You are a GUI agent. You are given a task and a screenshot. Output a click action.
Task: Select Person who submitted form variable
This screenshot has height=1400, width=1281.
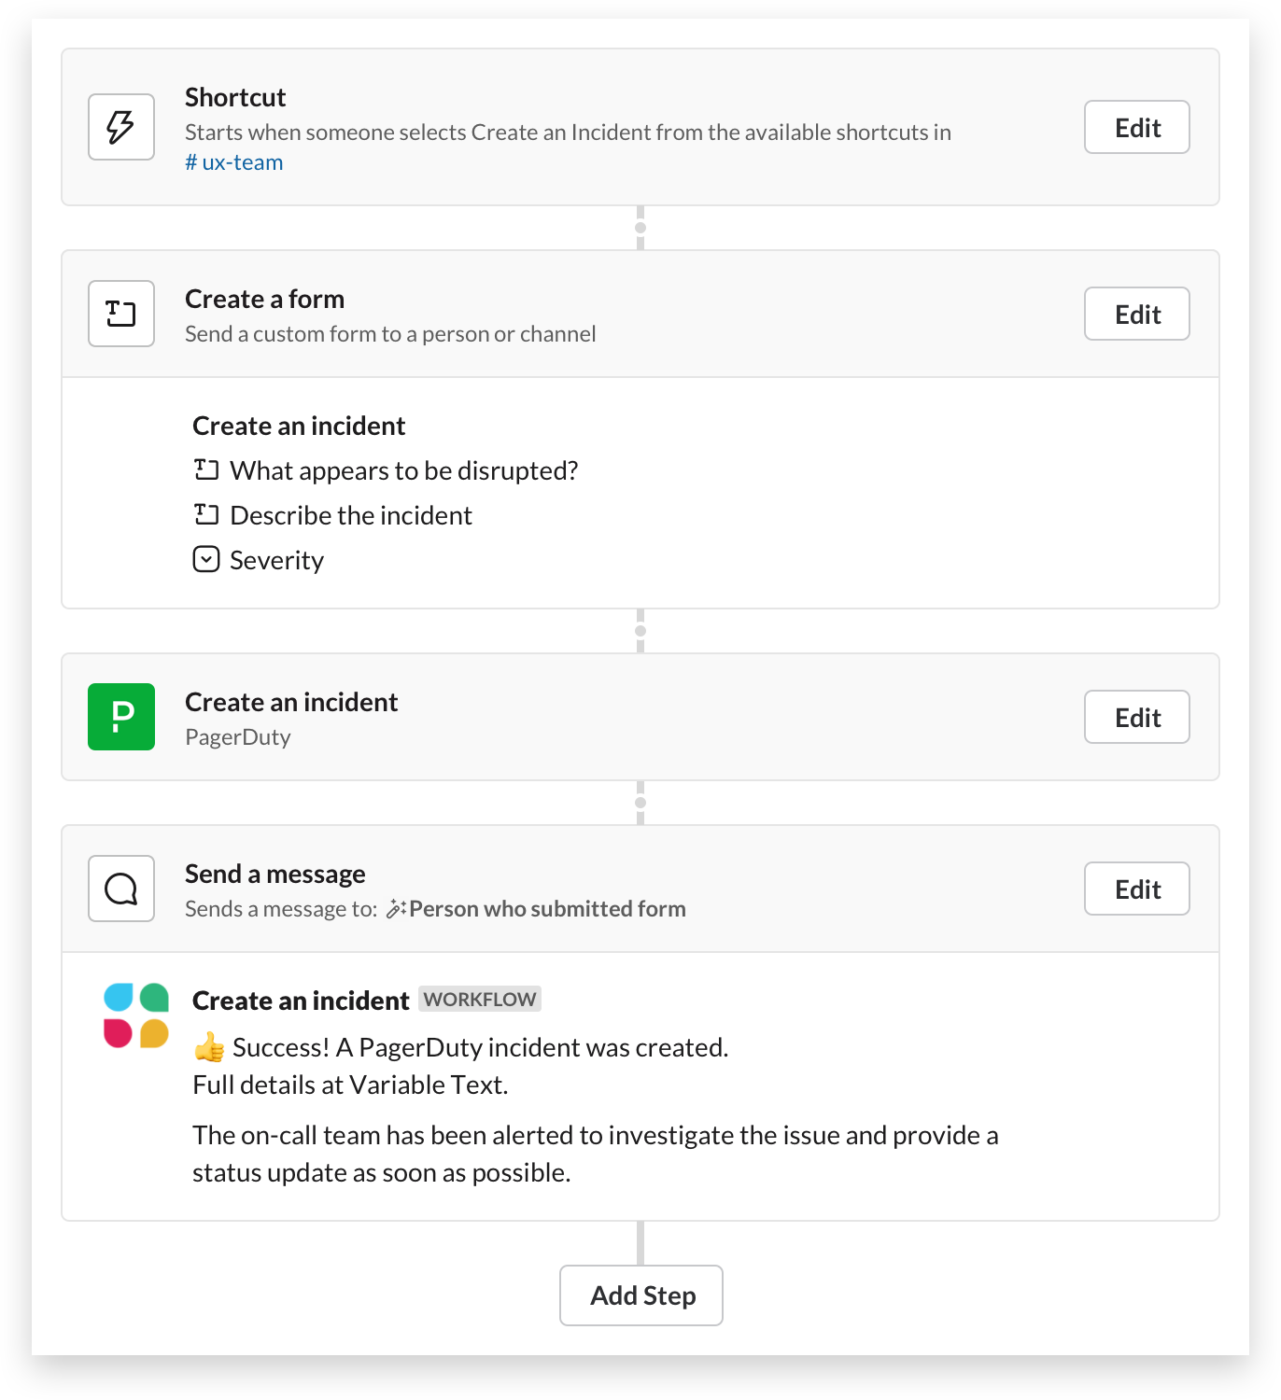pos(547,909)
